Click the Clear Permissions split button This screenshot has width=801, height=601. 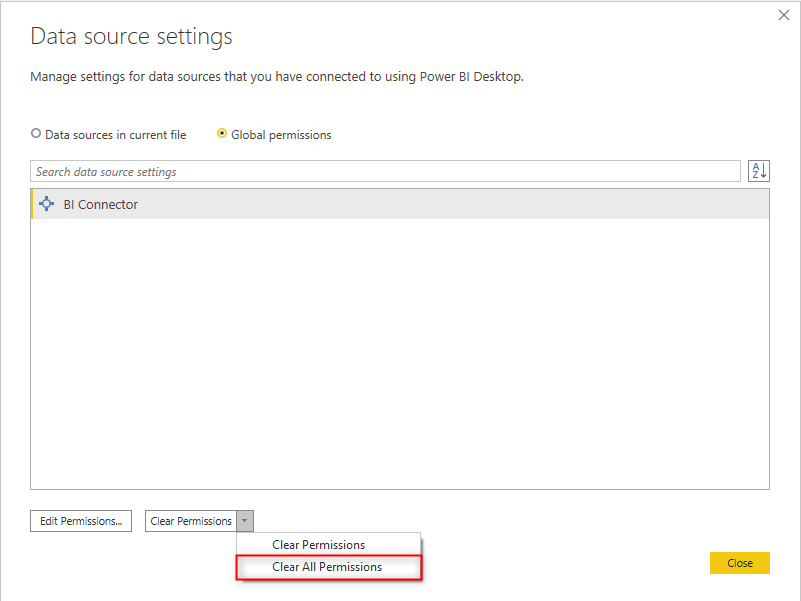[191, 521]
